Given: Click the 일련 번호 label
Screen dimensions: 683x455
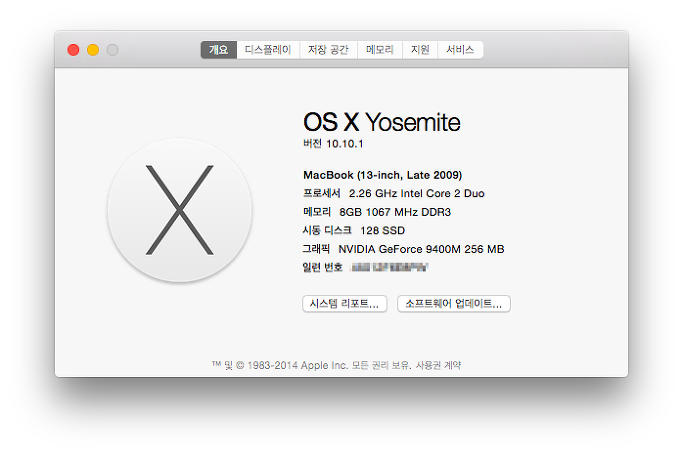Looking at the screenshot, I should (x=322, y=267).
